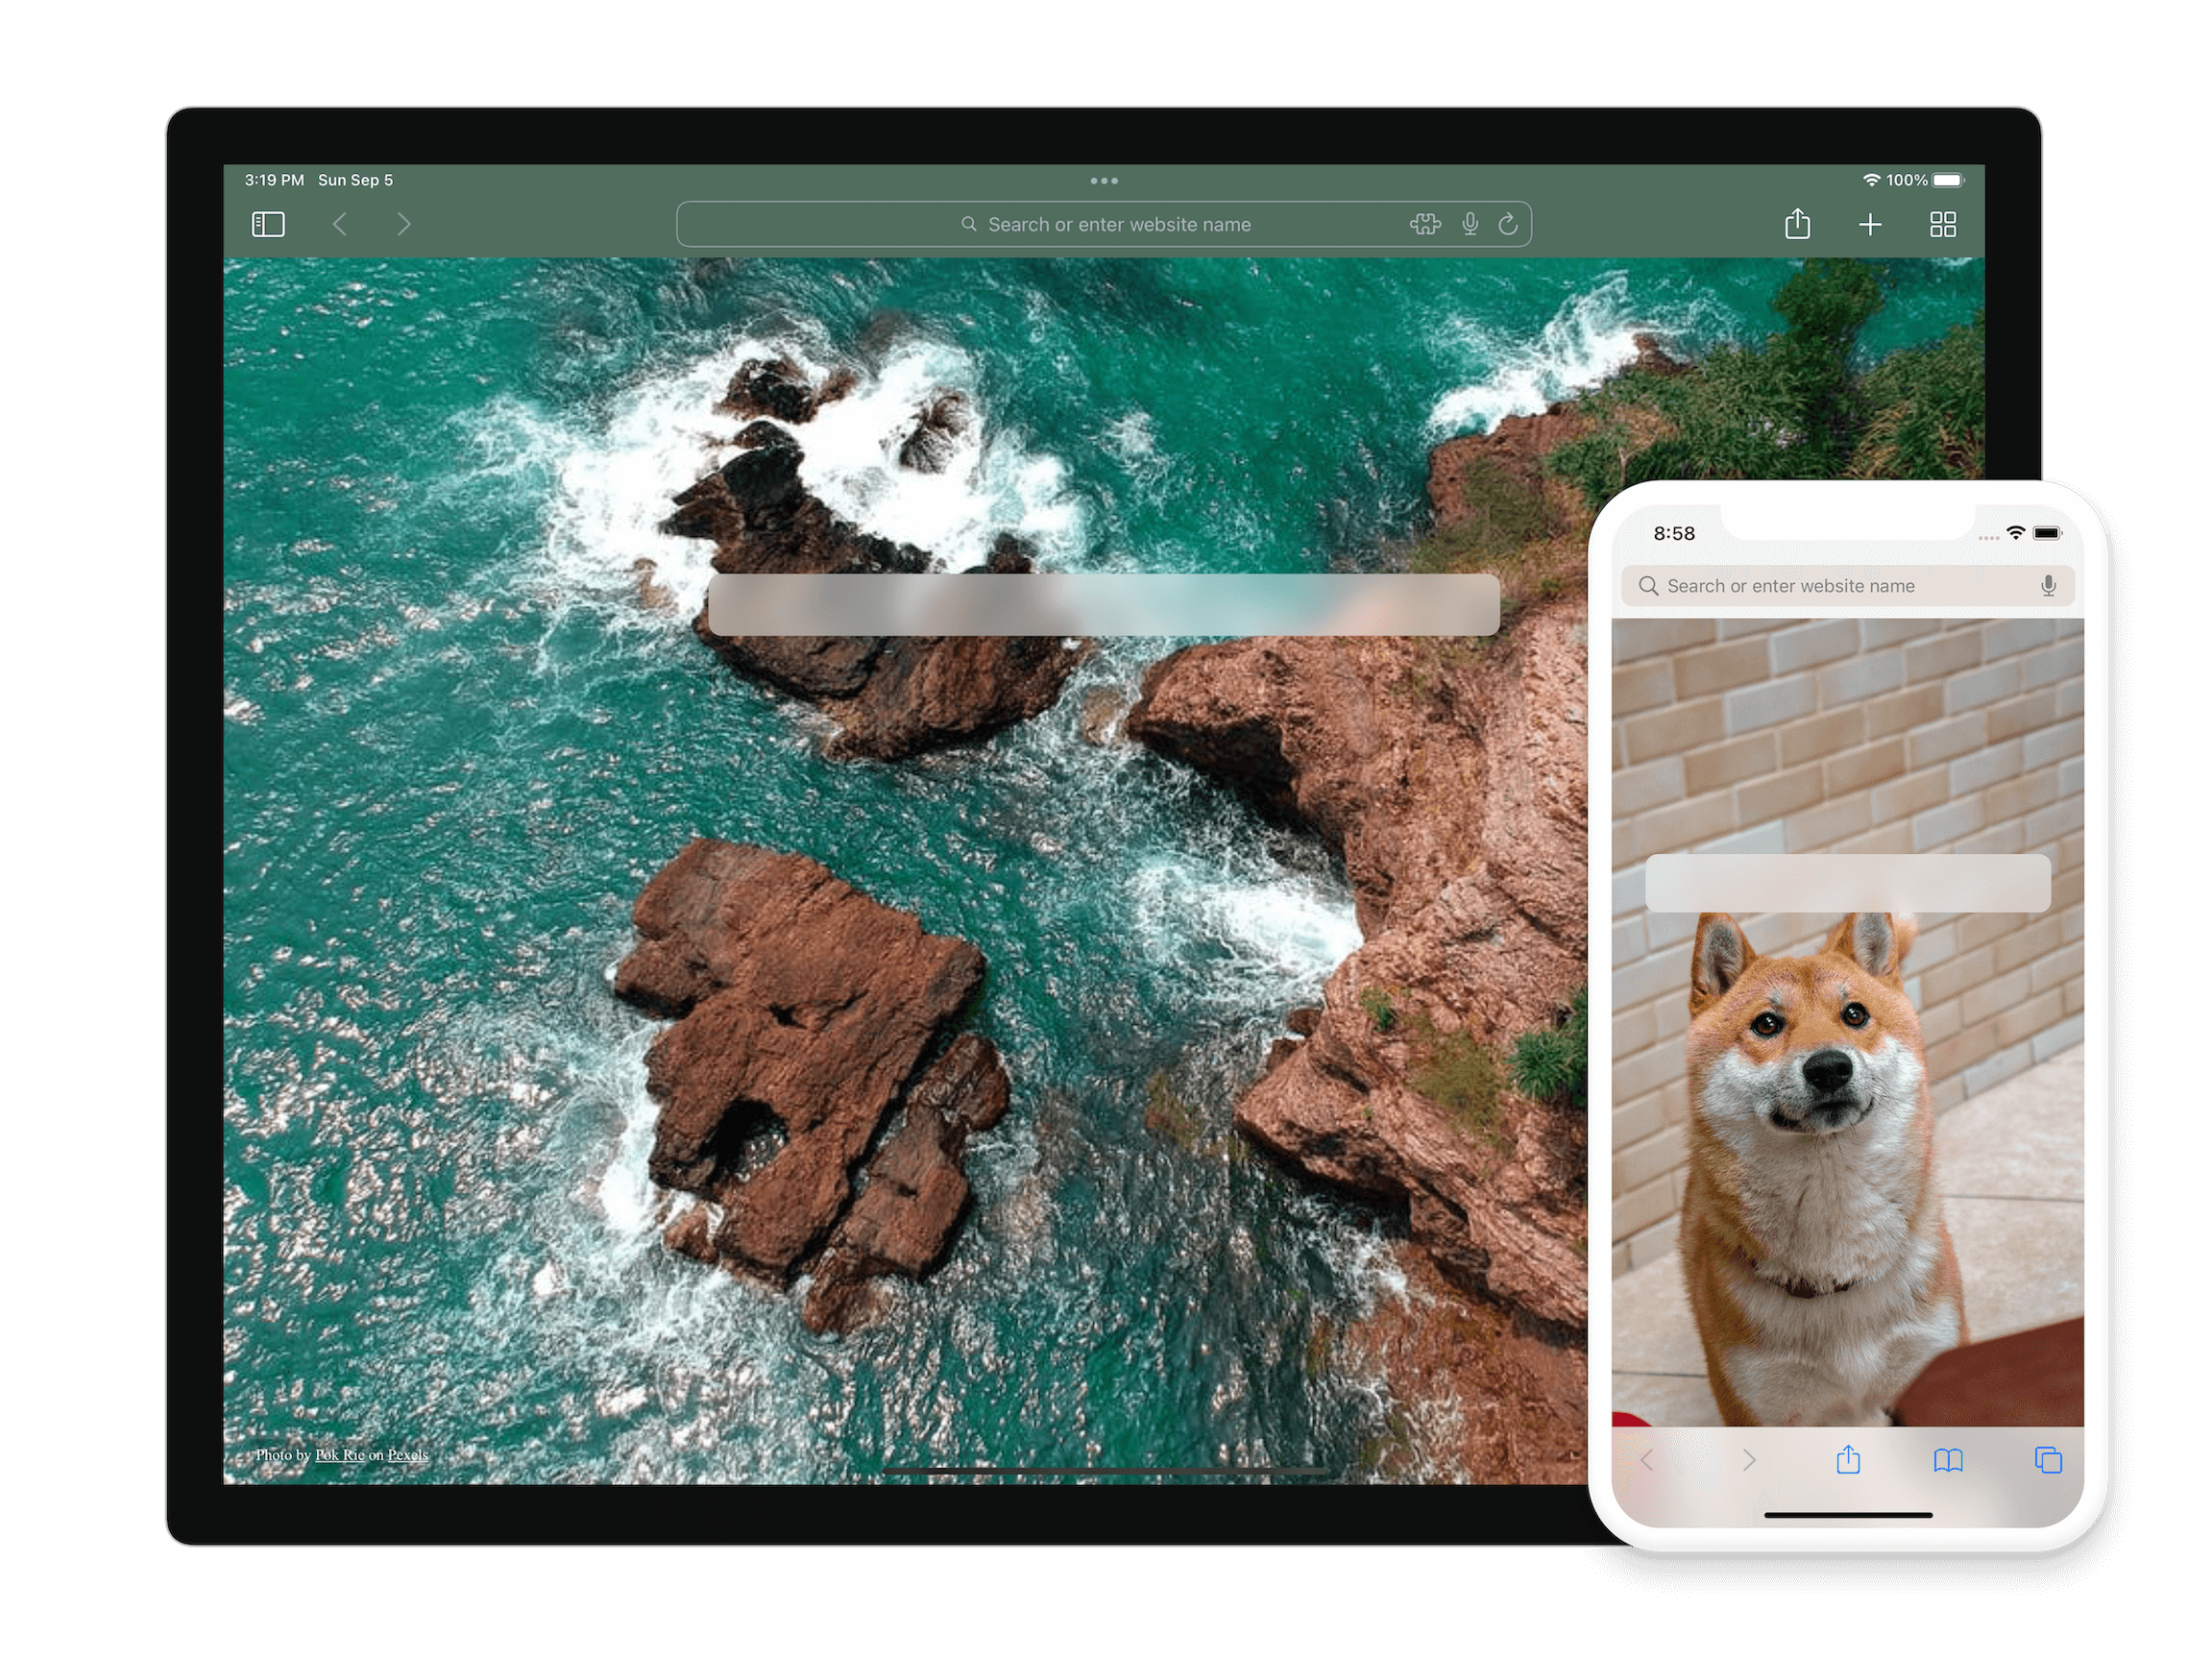Open the share sheet on iPad toolbar
The image size is (2212, 1658).
1797,223
